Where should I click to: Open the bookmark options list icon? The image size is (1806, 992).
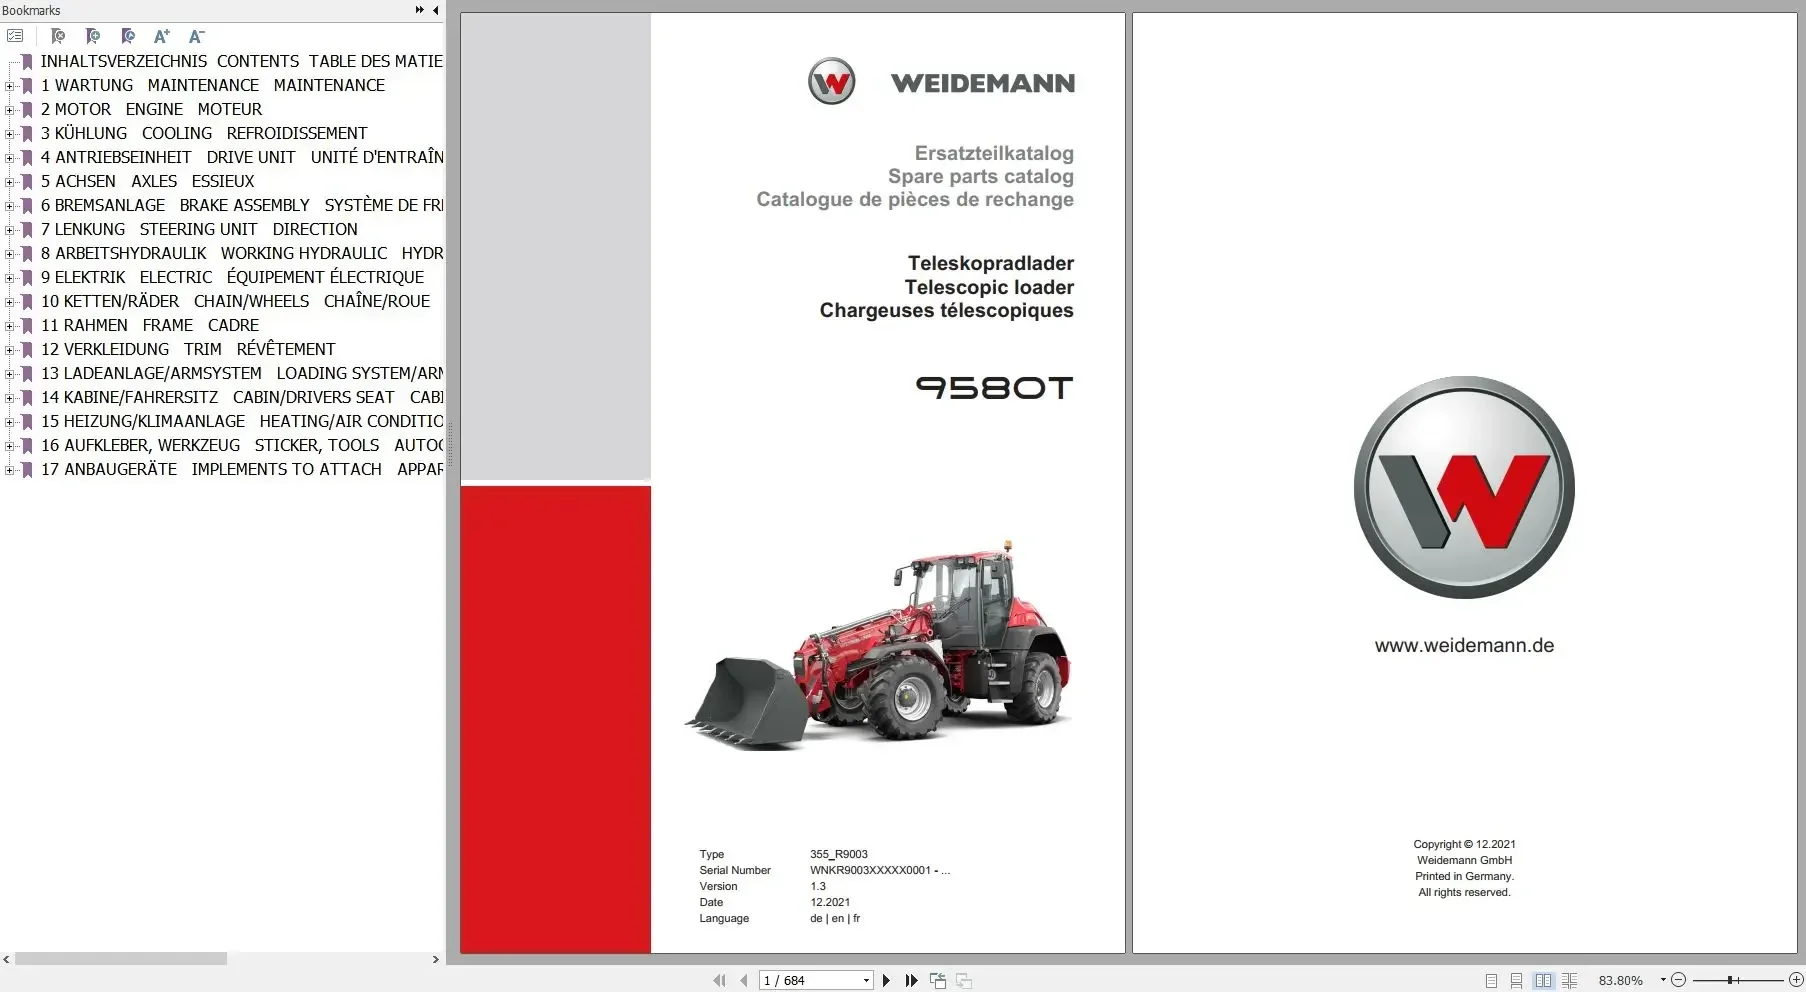click(16, 35)
